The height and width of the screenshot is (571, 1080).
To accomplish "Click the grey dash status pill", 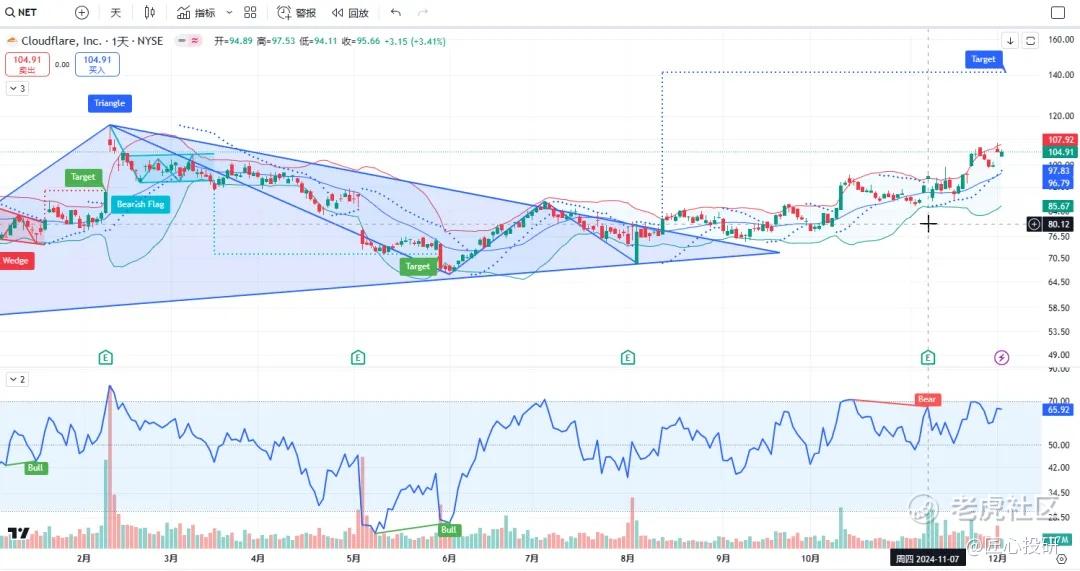I will pos(182,41).
